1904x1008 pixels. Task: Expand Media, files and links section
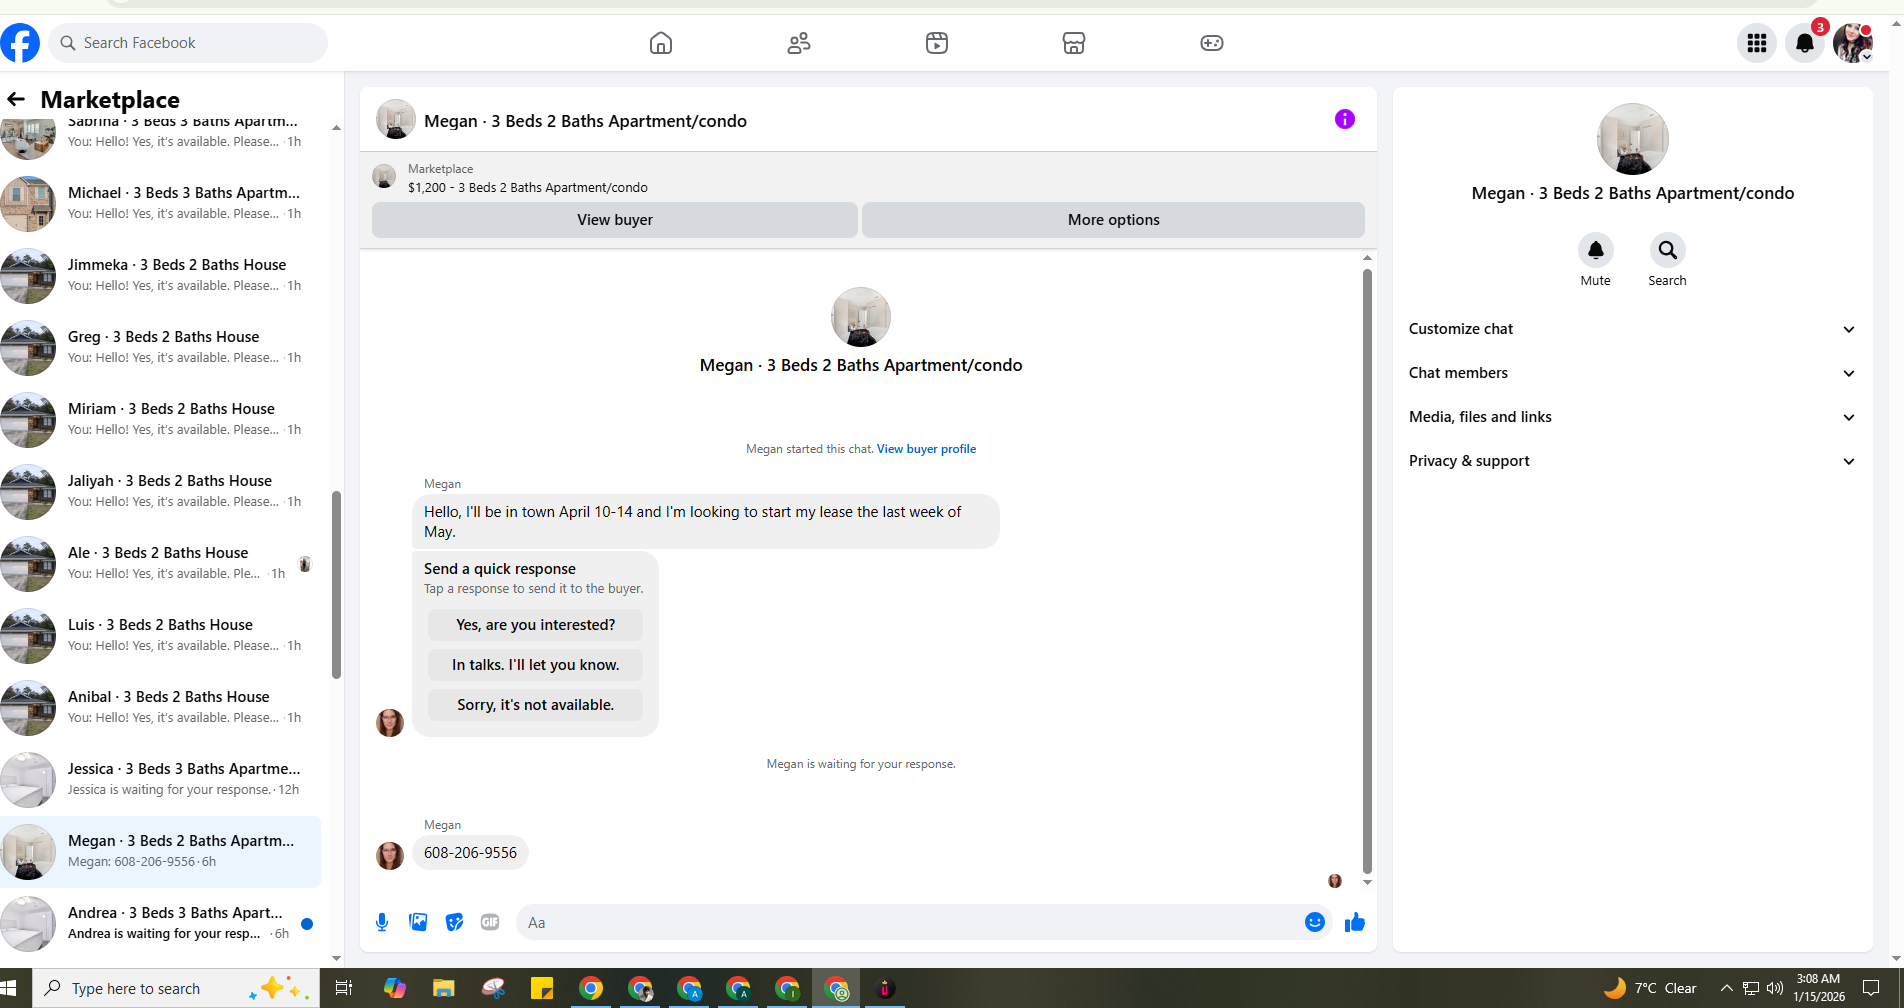point(1633,417)
